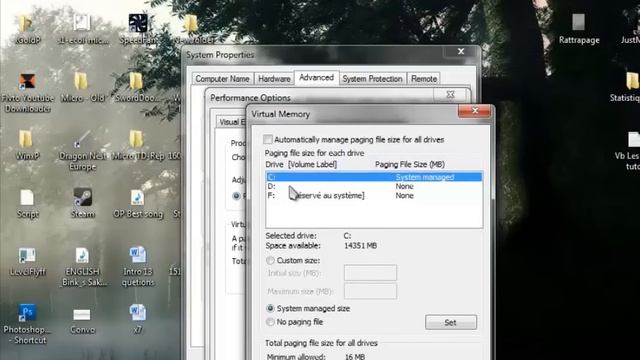Select the D: drive row
The height and width of the screenshot is (360, 640).
(x=374, y=186)
